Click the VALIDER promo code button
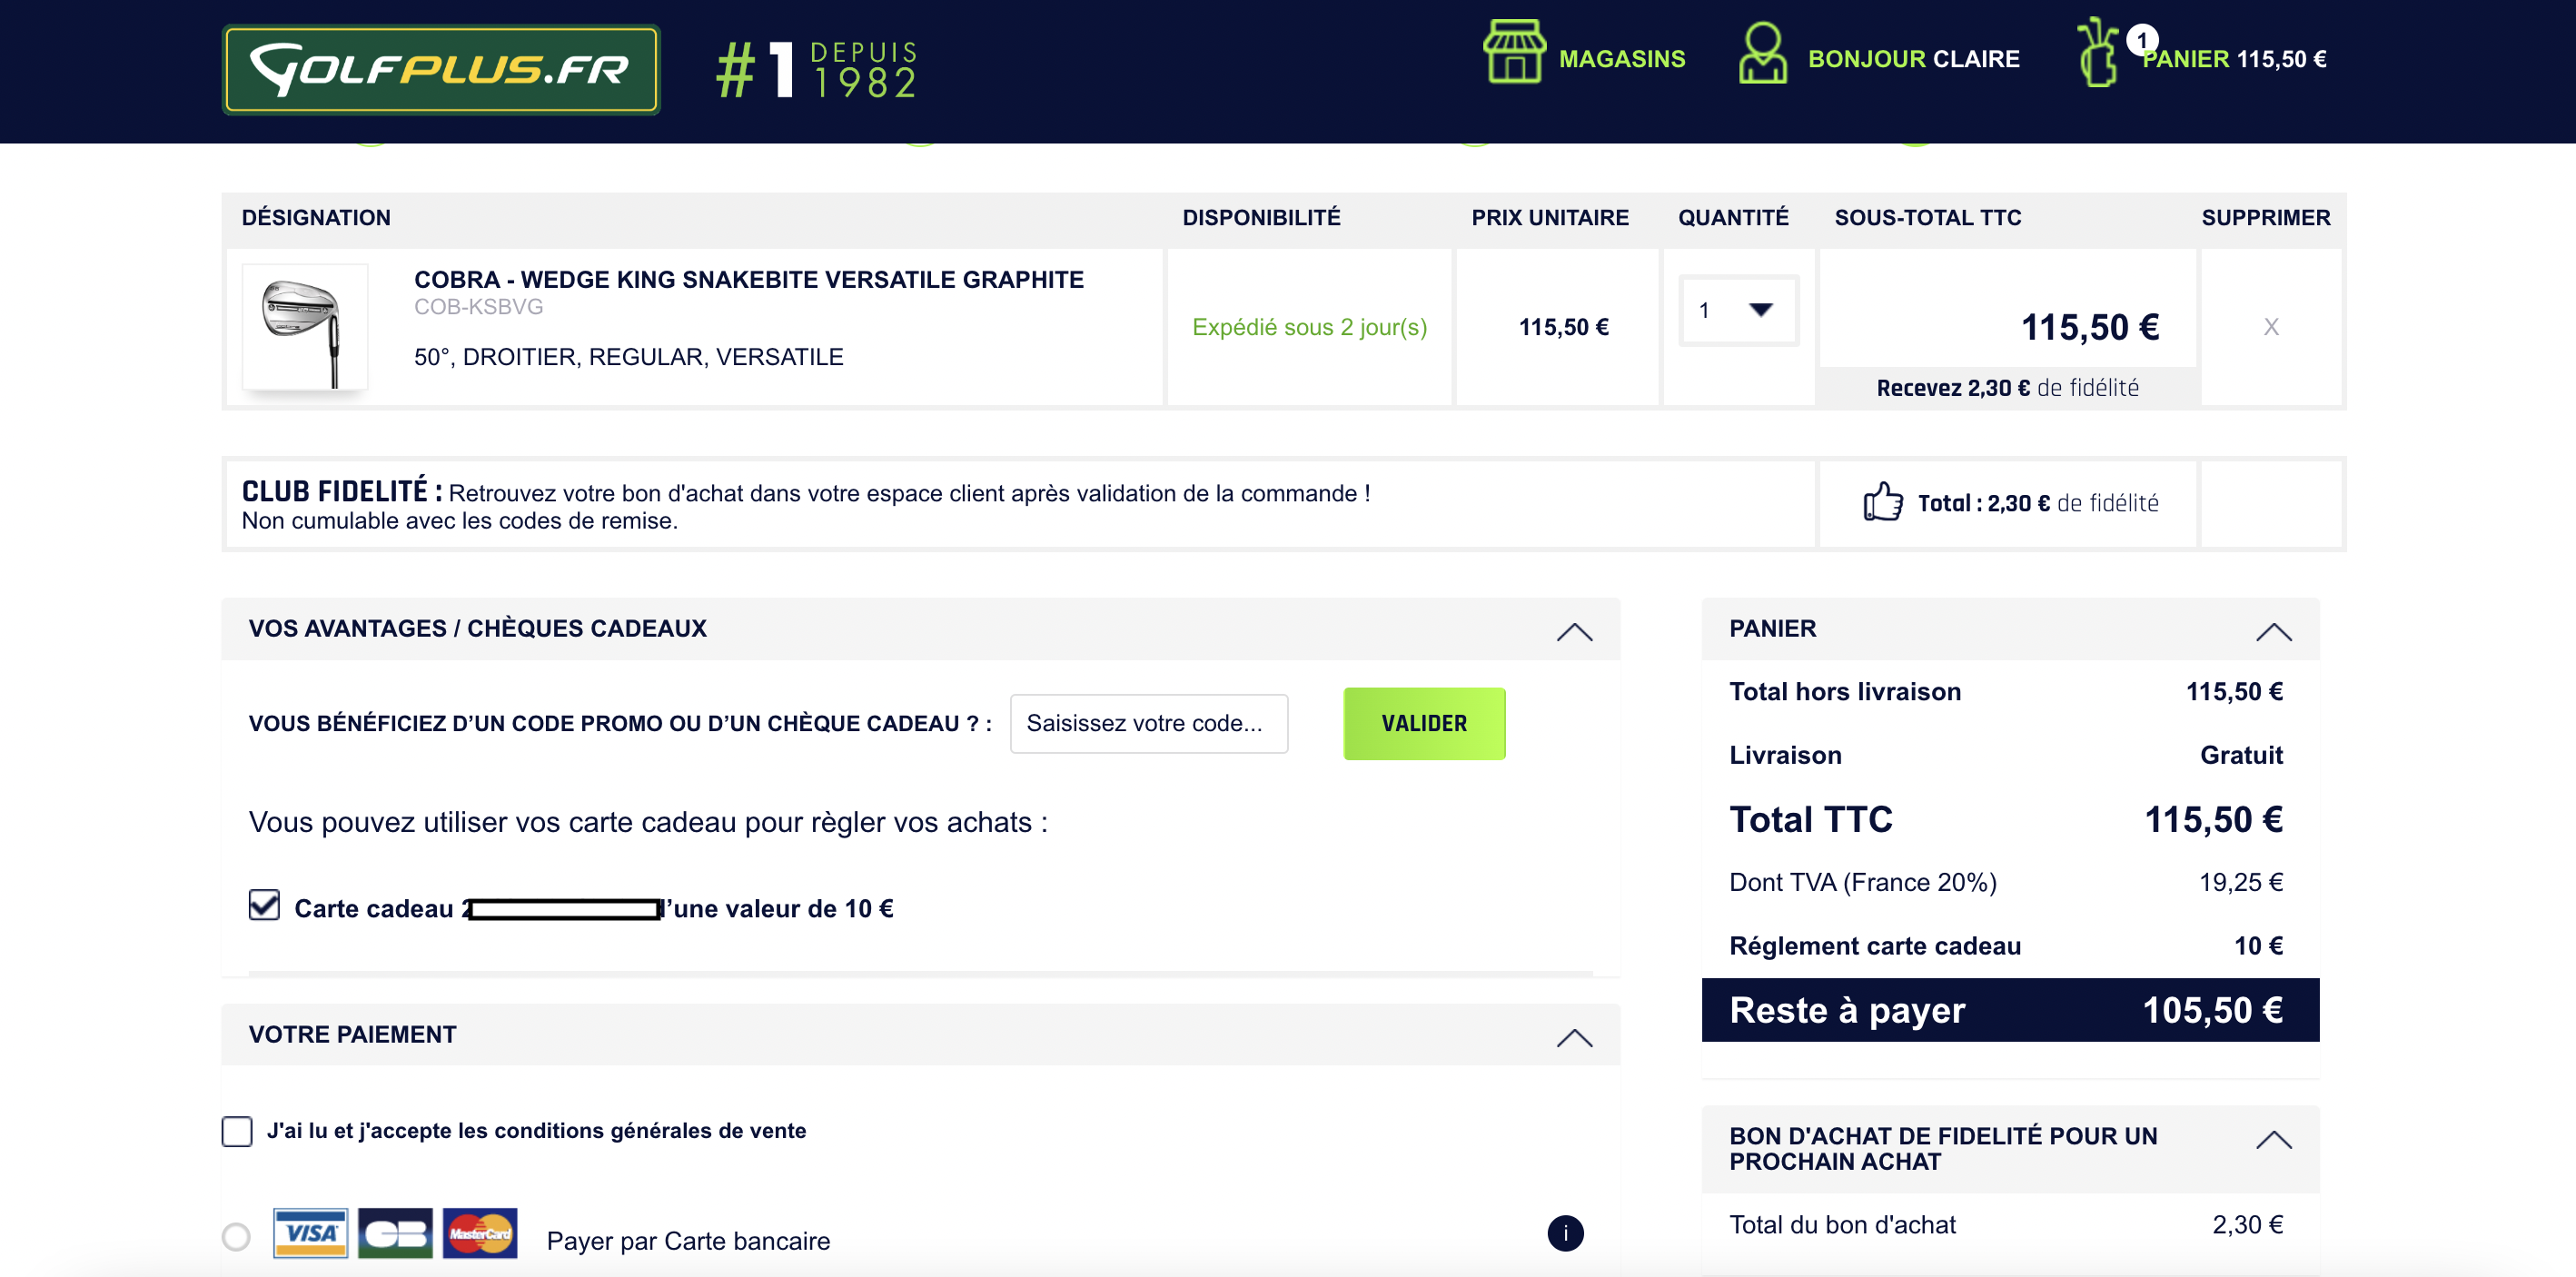Screen dimensions: 2576x1277 pos(1424,723)
